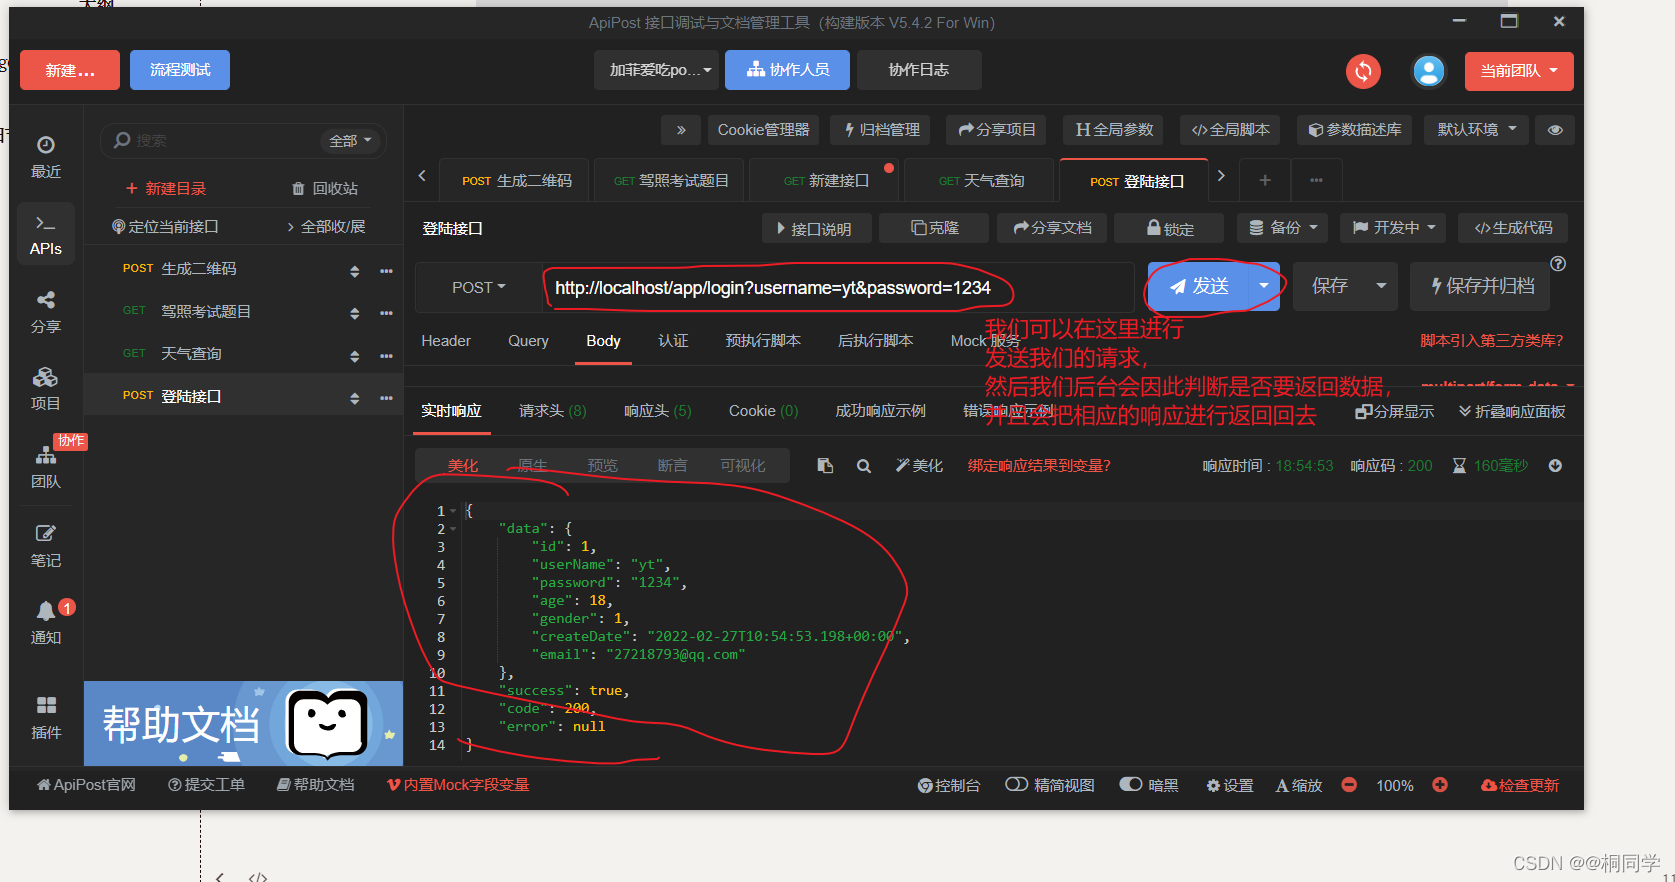1675x882 pixels.
Task: Click the copy response icon
Action: pos(825,466)
